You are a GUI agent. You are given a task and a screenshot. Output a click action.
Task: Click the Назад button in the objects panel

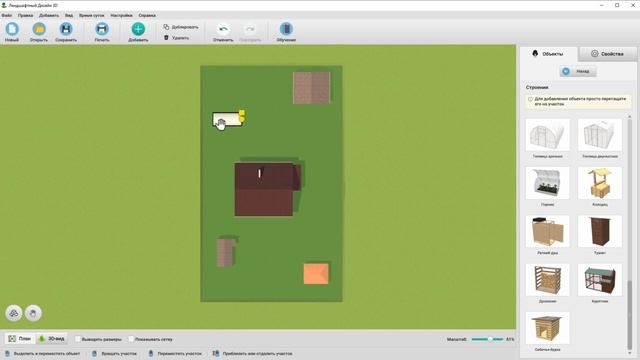click(x=578, y=71)
